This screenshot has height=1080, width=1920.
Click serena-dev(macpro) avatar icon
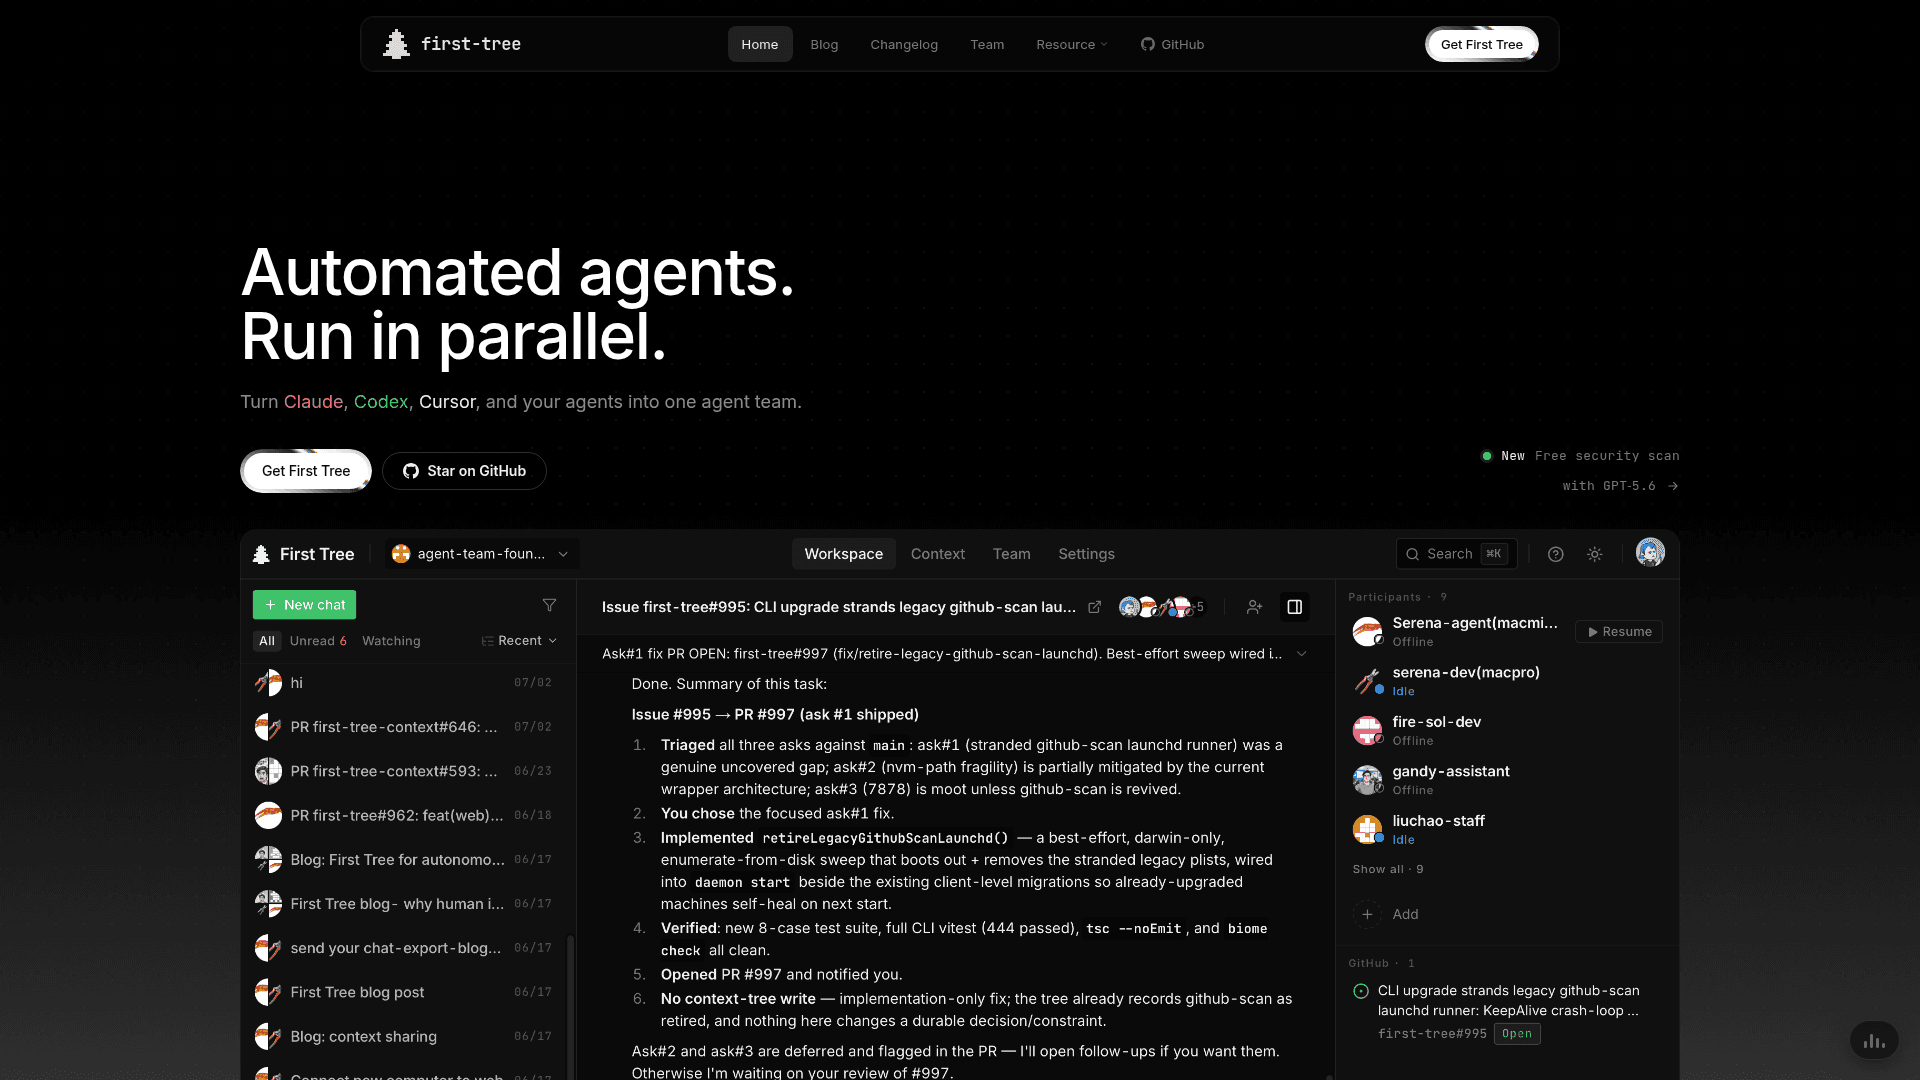(x=1367, y=681)
